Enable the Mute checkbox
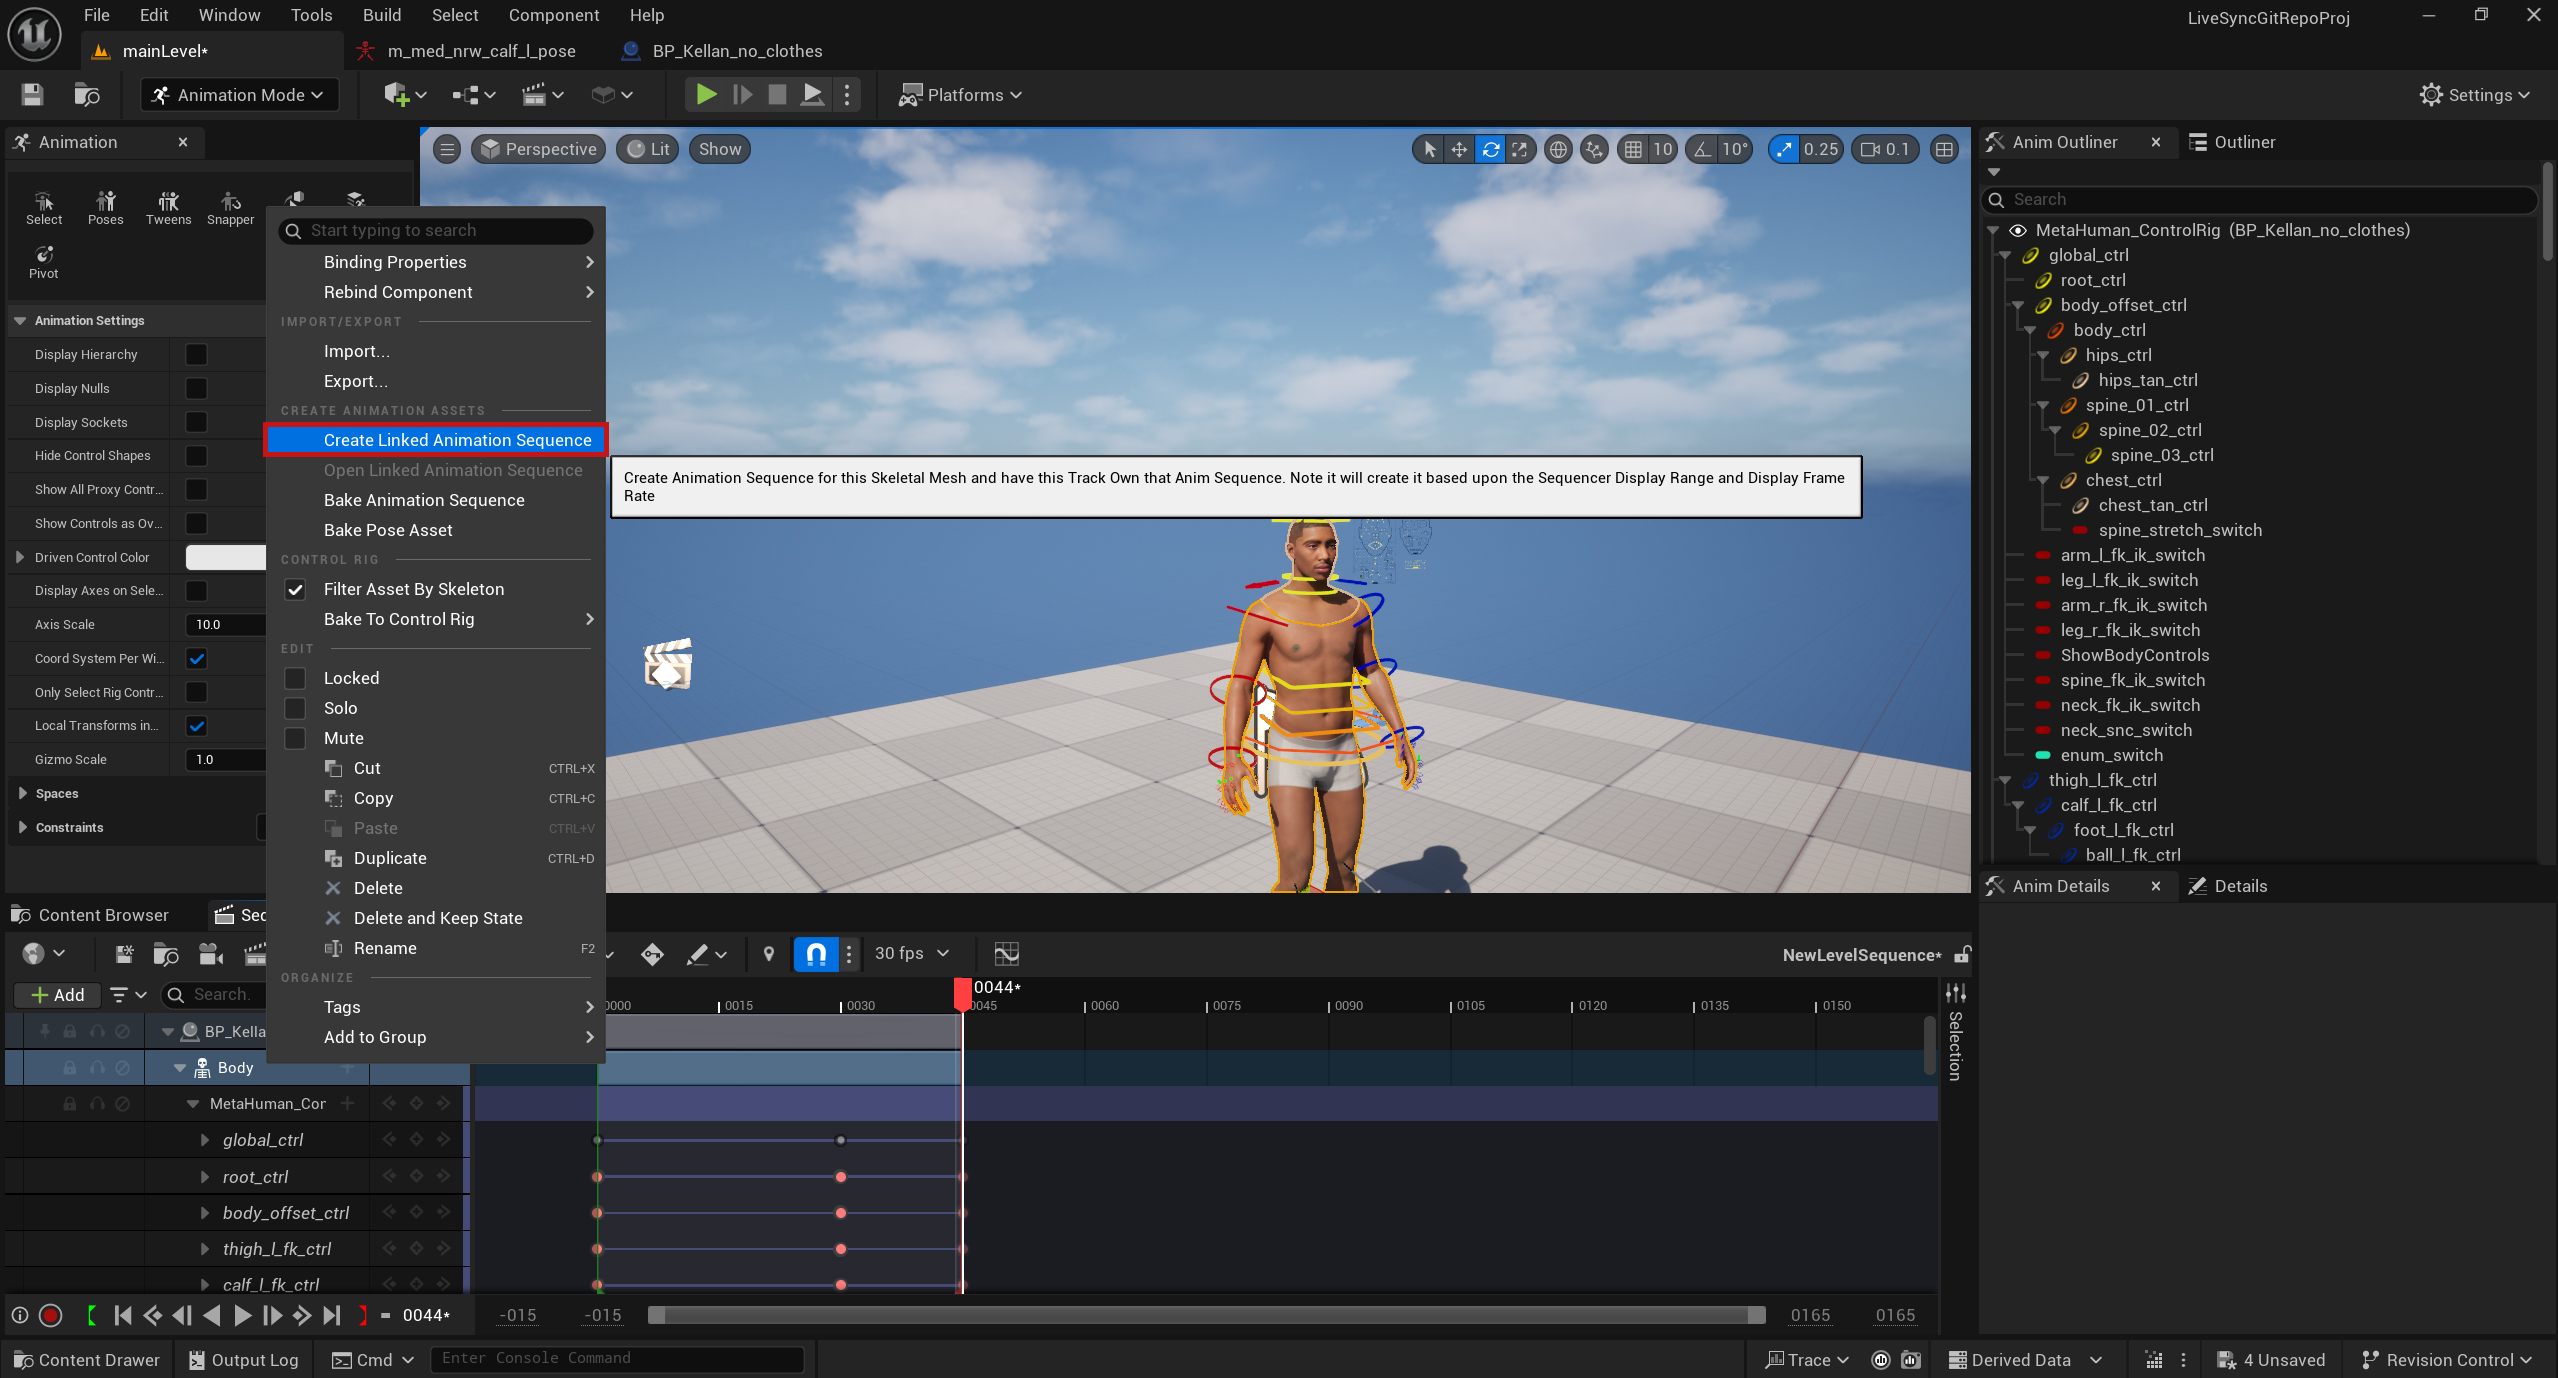The width and height of the screenshot is (2558, 1378). coord(295,738)
